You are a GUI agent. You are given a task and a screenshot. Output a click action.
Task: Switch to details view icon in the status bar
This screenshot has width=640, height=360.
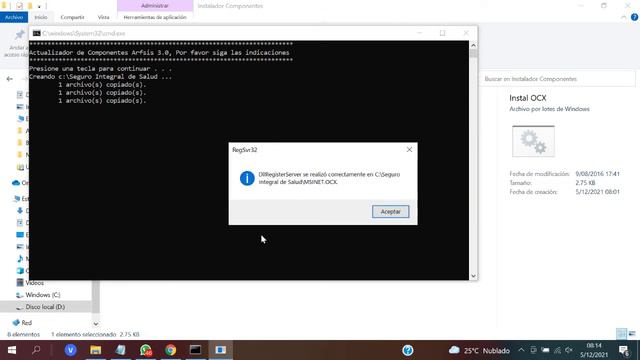pyautogui.click(x=621, y=333)
